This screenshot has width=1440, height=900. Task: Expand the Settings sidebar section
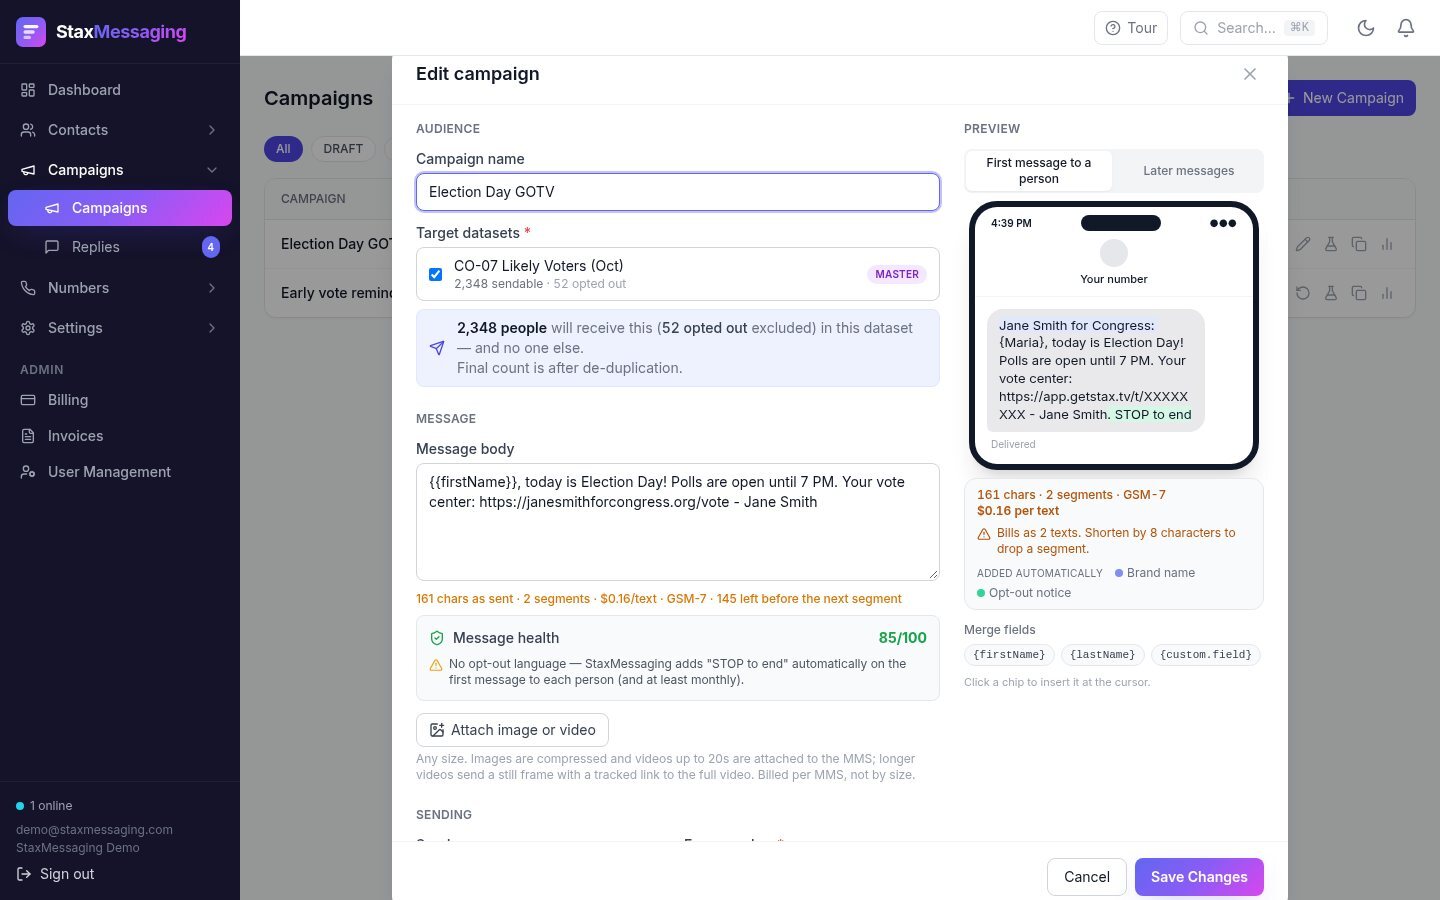[x=120, y=328]
